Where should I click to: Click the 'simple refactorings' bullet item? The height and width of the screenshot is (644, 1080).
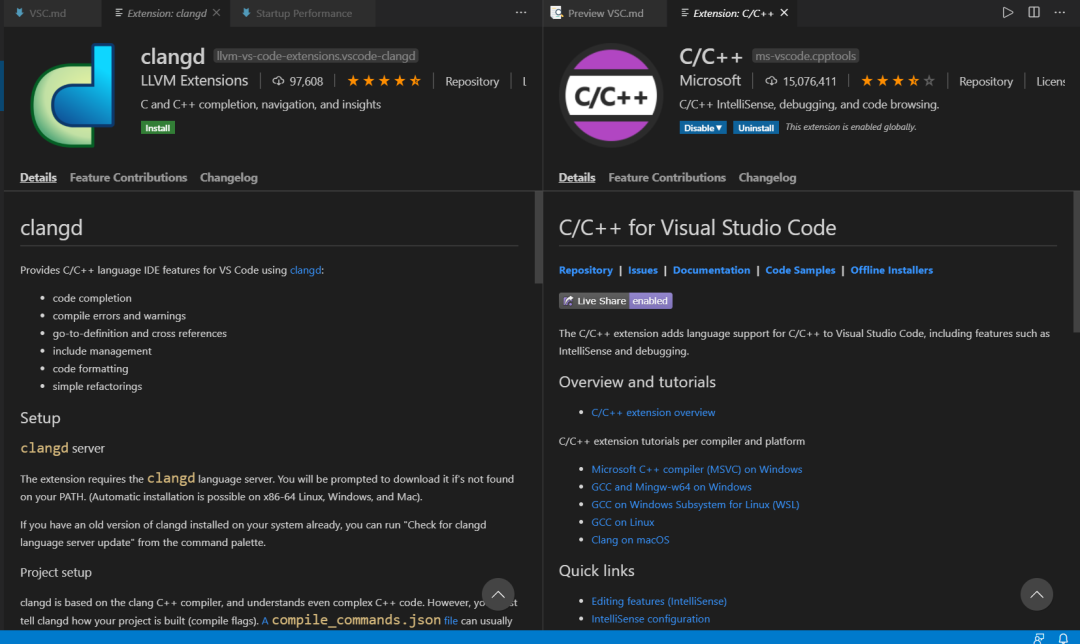click(97, 386)
